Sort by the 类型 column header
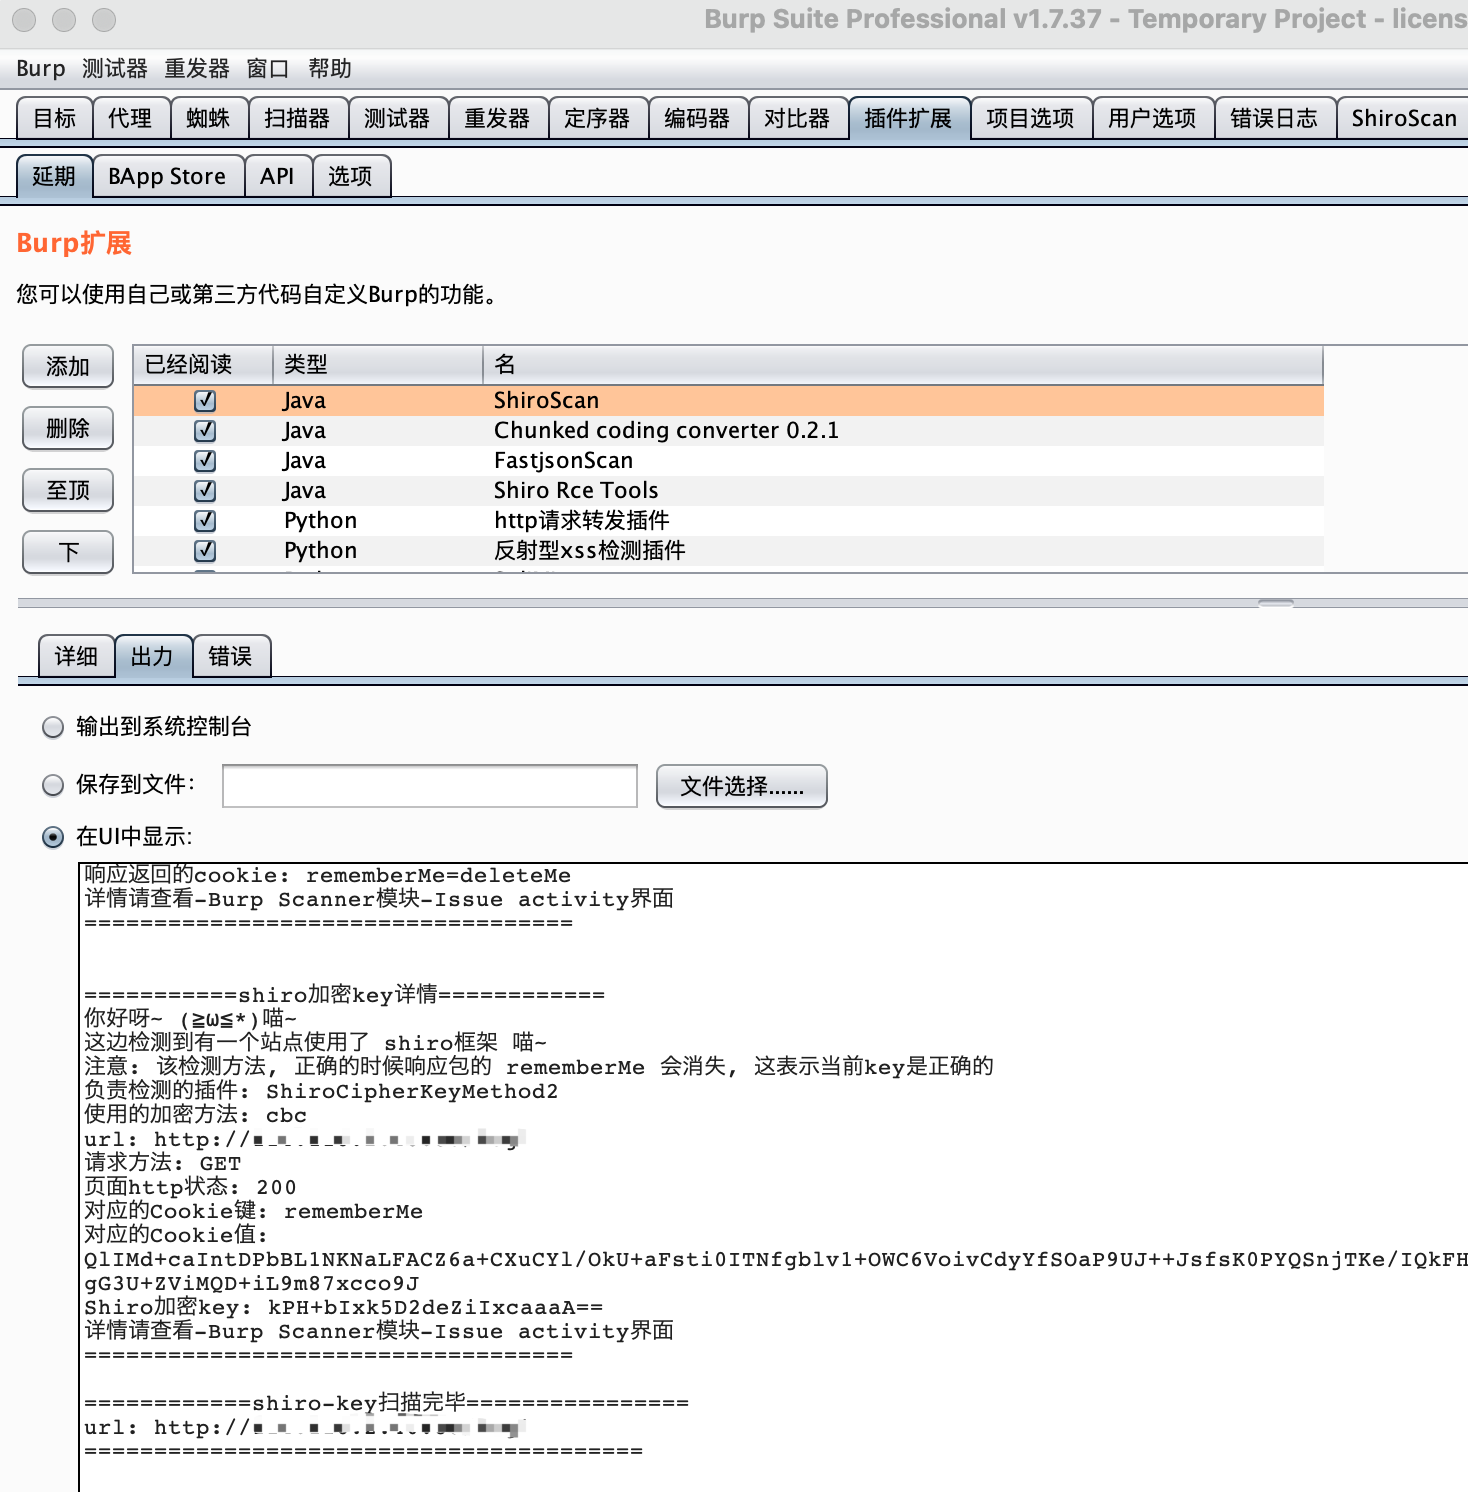This screenshot has height=1492, width=1468. (x=378, y=365)
